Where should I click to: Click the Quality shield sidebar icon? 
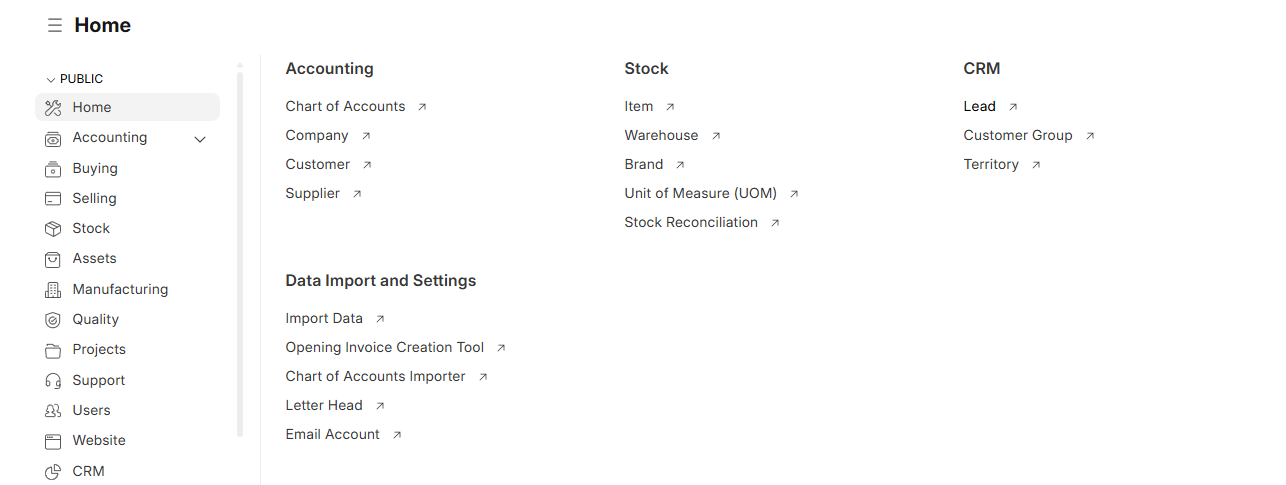(x=53, y=320)
